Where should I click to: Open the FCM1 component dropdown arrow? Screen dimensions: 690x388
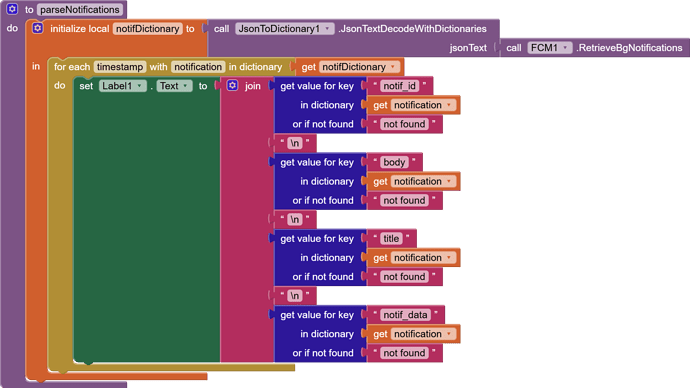565,48
